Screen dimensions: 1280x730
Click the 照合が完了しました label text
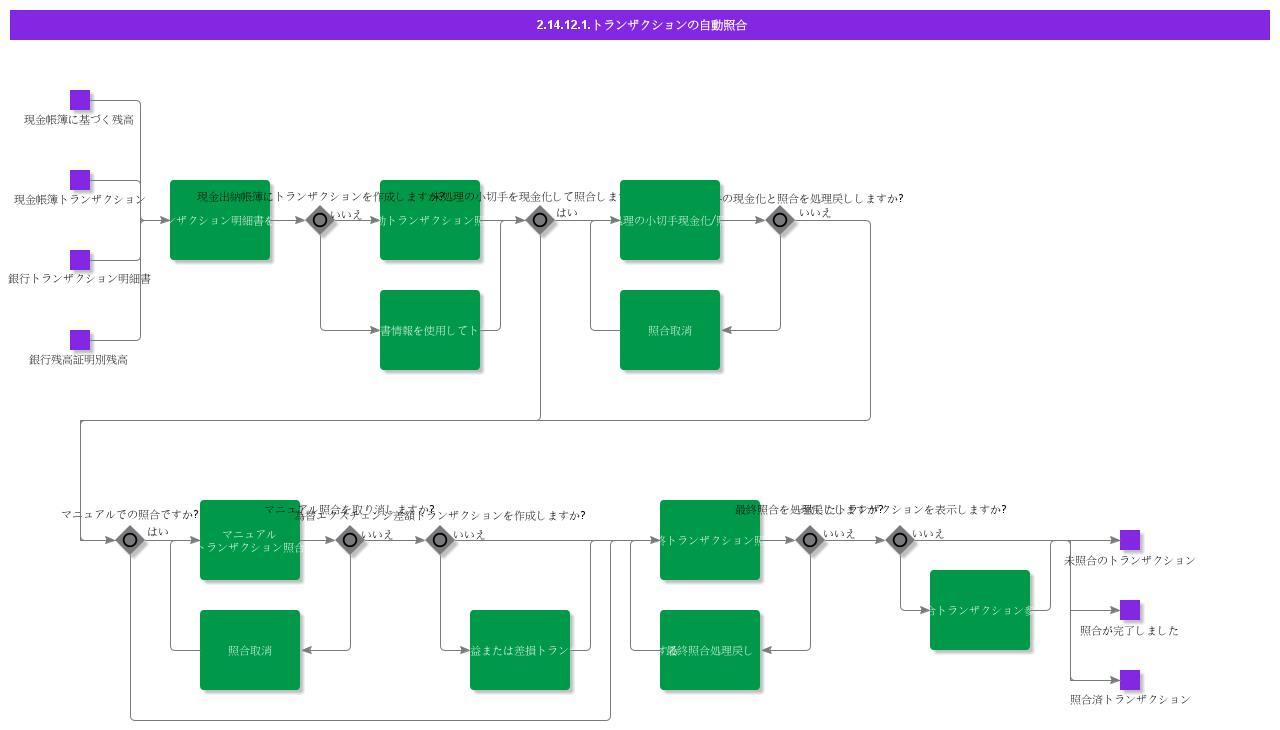point(1130,631)
